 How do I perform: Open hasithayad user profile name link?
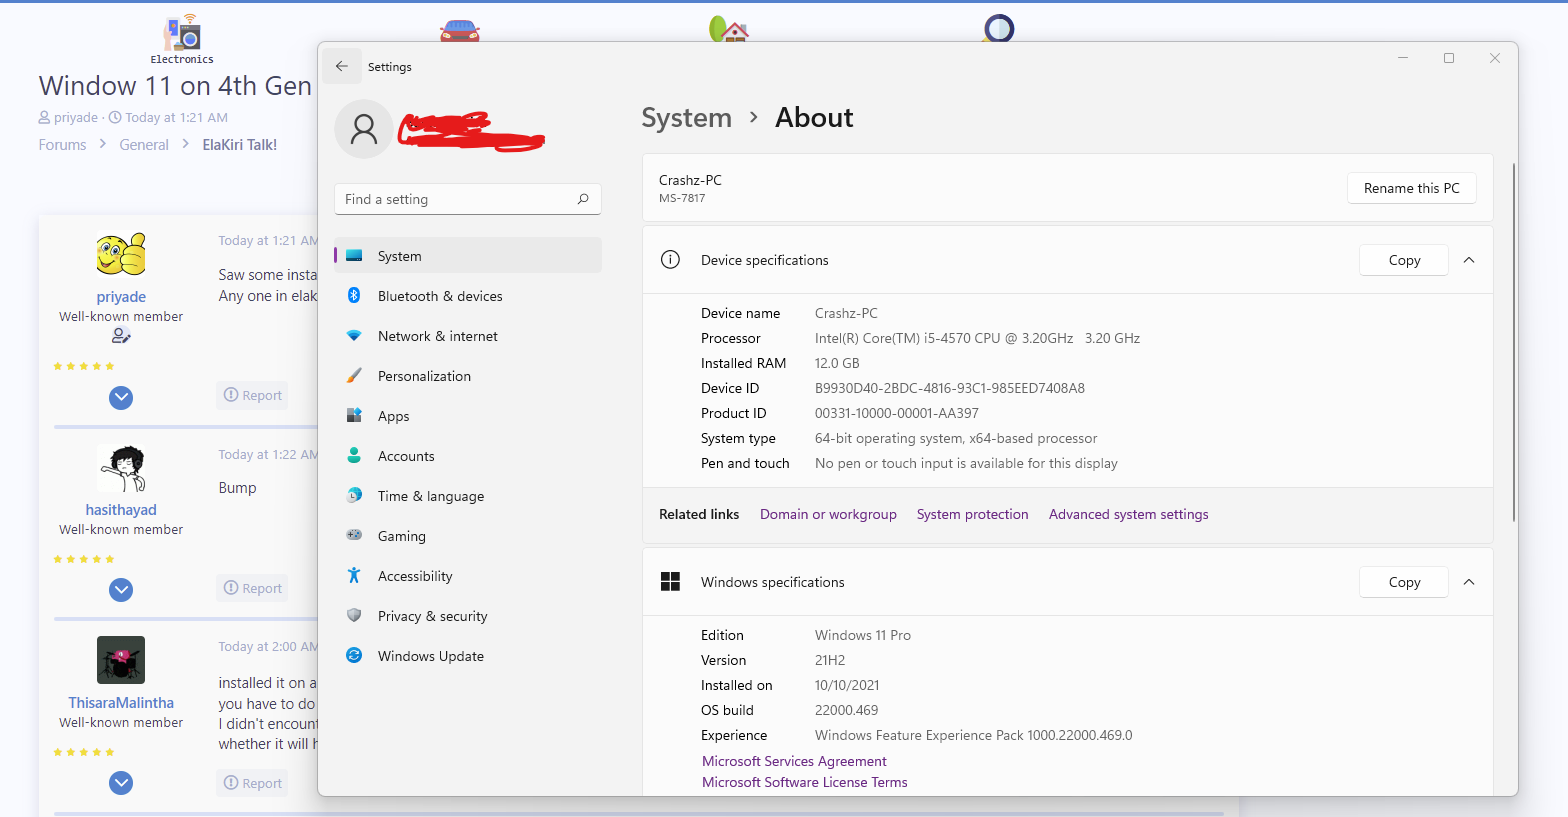pyautogui.click(x=121, y=510)
